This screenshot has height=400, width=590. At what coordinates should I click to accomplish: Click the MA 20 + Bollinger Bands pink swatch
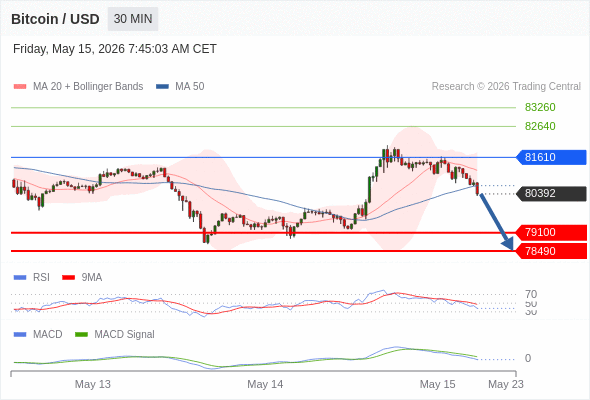(x=20, y=87)
